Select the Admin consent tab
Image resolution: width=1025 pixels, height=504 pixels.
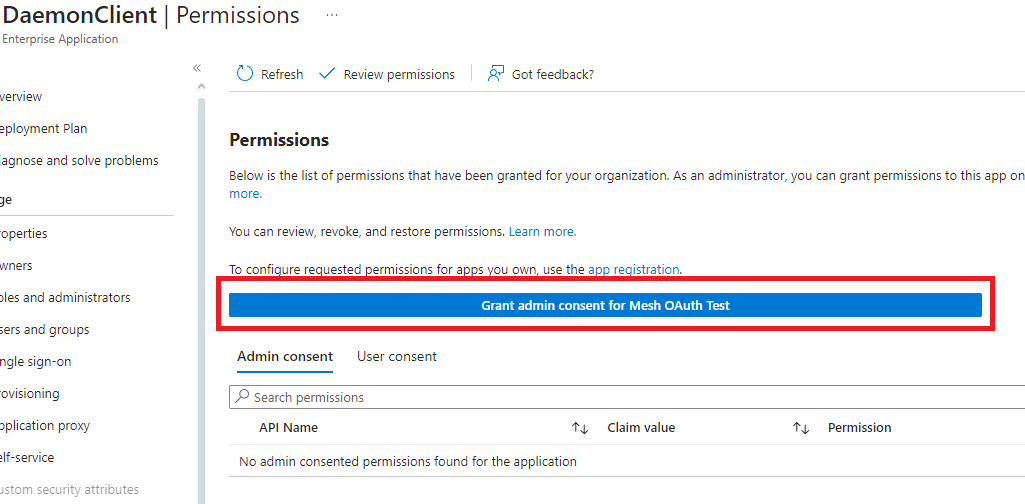point(285,356)
